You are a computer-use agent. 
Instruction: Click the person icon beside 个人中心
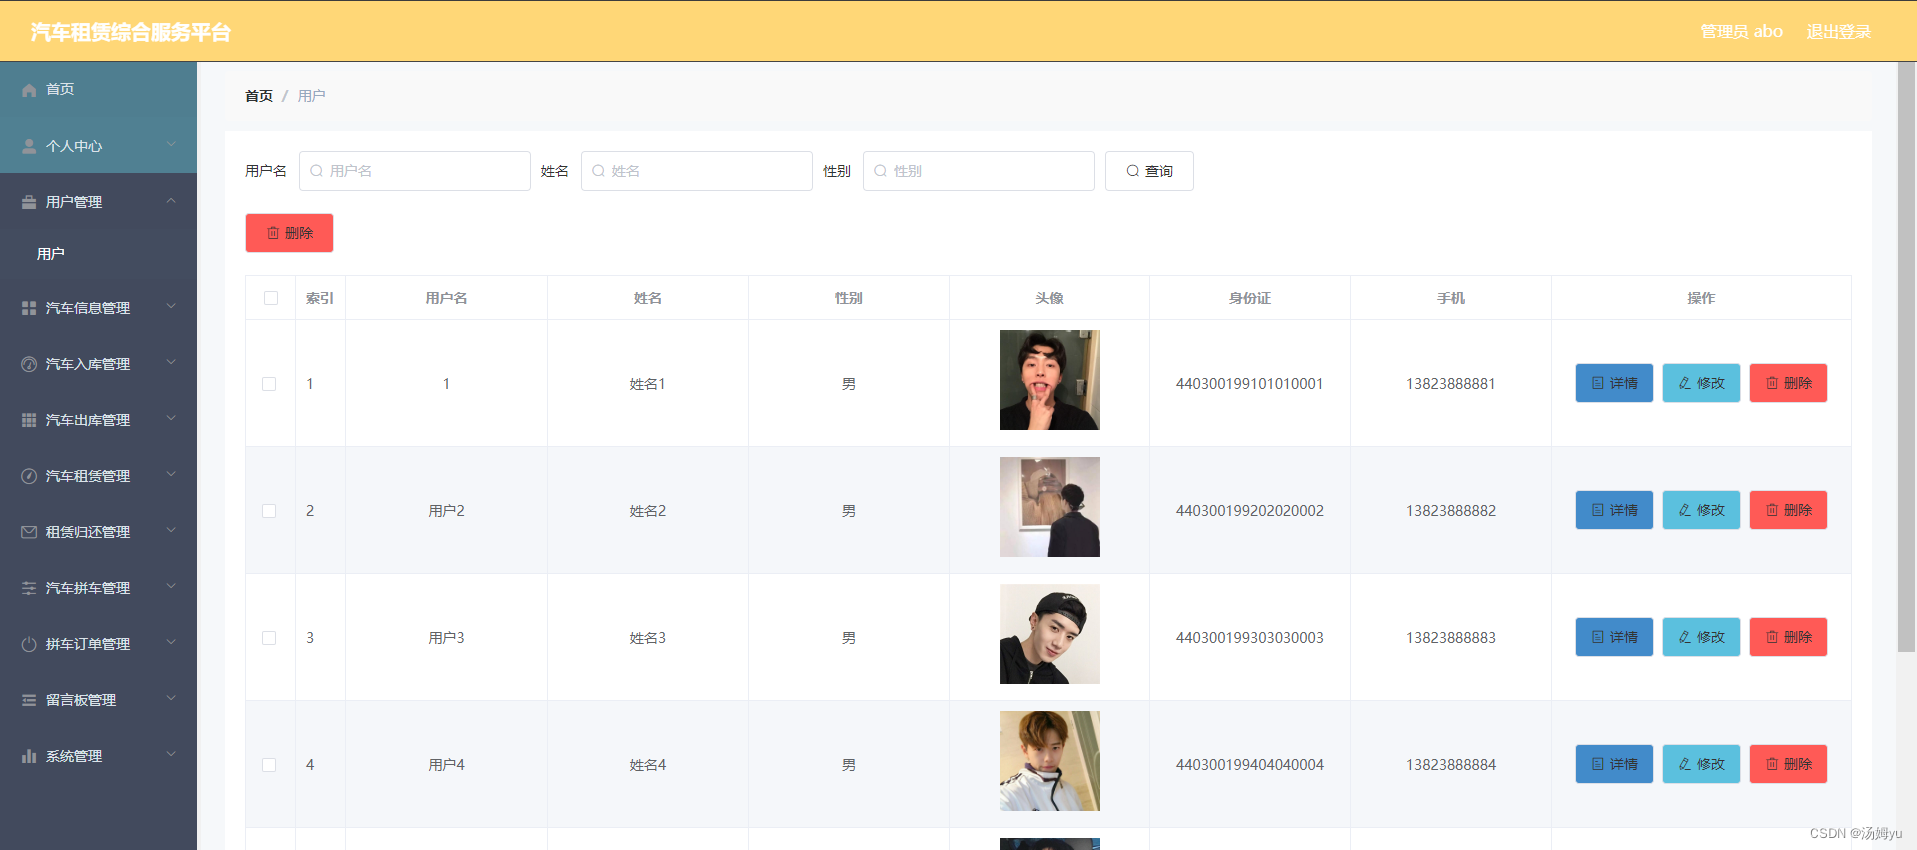(x=29, y=146)
